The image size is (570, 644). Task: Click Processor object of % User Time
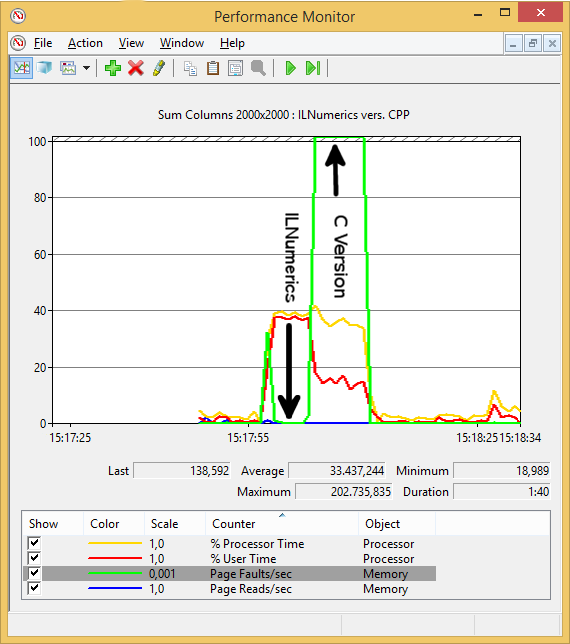(388, 559)
